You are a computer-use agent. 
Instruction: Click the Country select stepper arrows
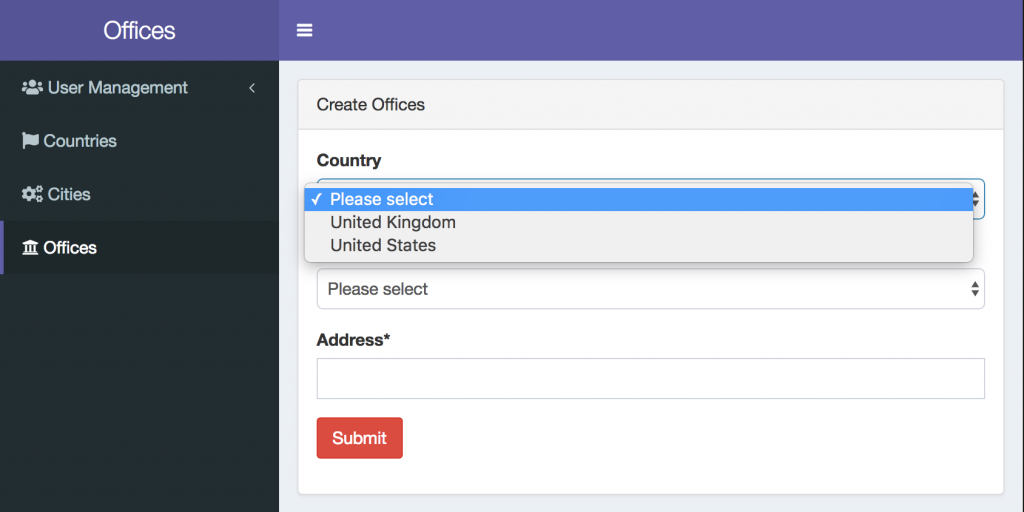(978, 199)
